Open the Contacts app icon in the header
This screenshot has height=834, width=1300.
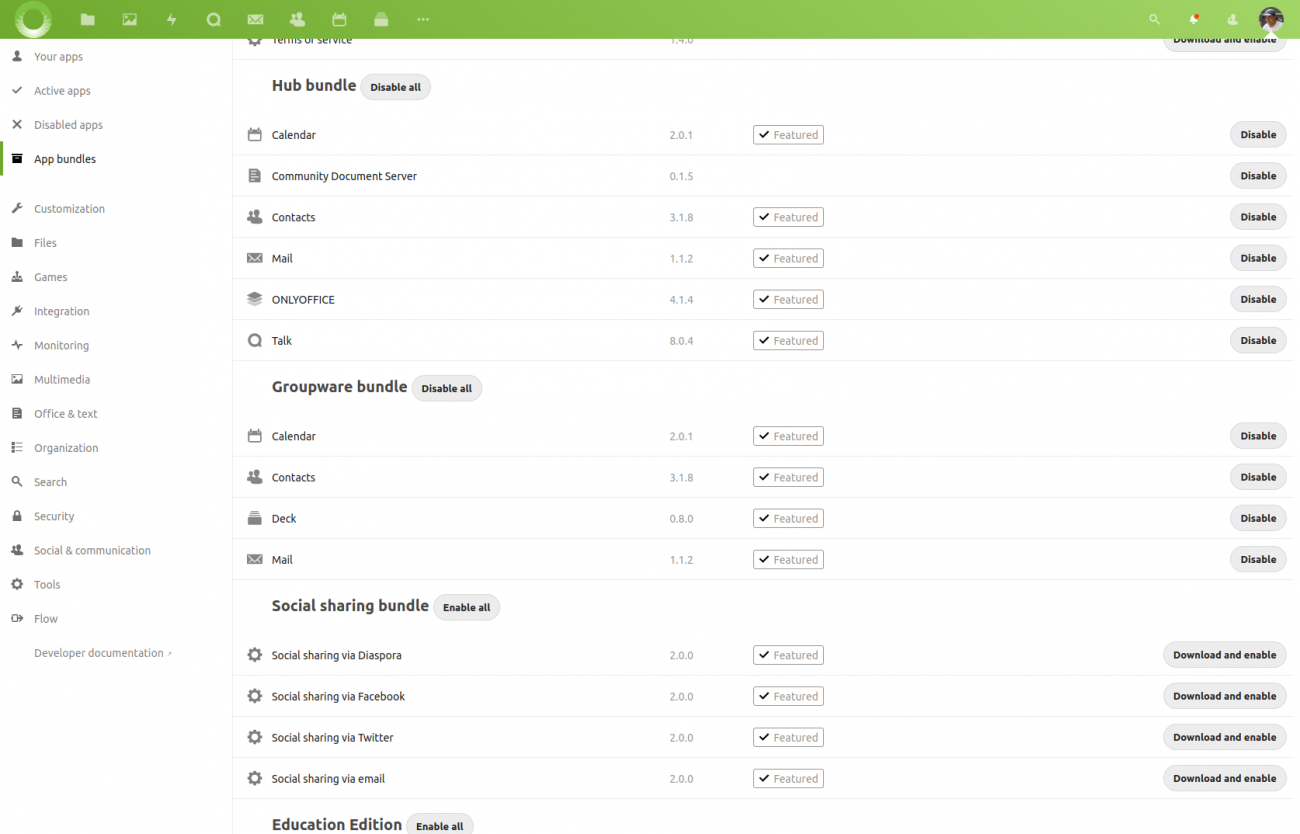point(297,19)
